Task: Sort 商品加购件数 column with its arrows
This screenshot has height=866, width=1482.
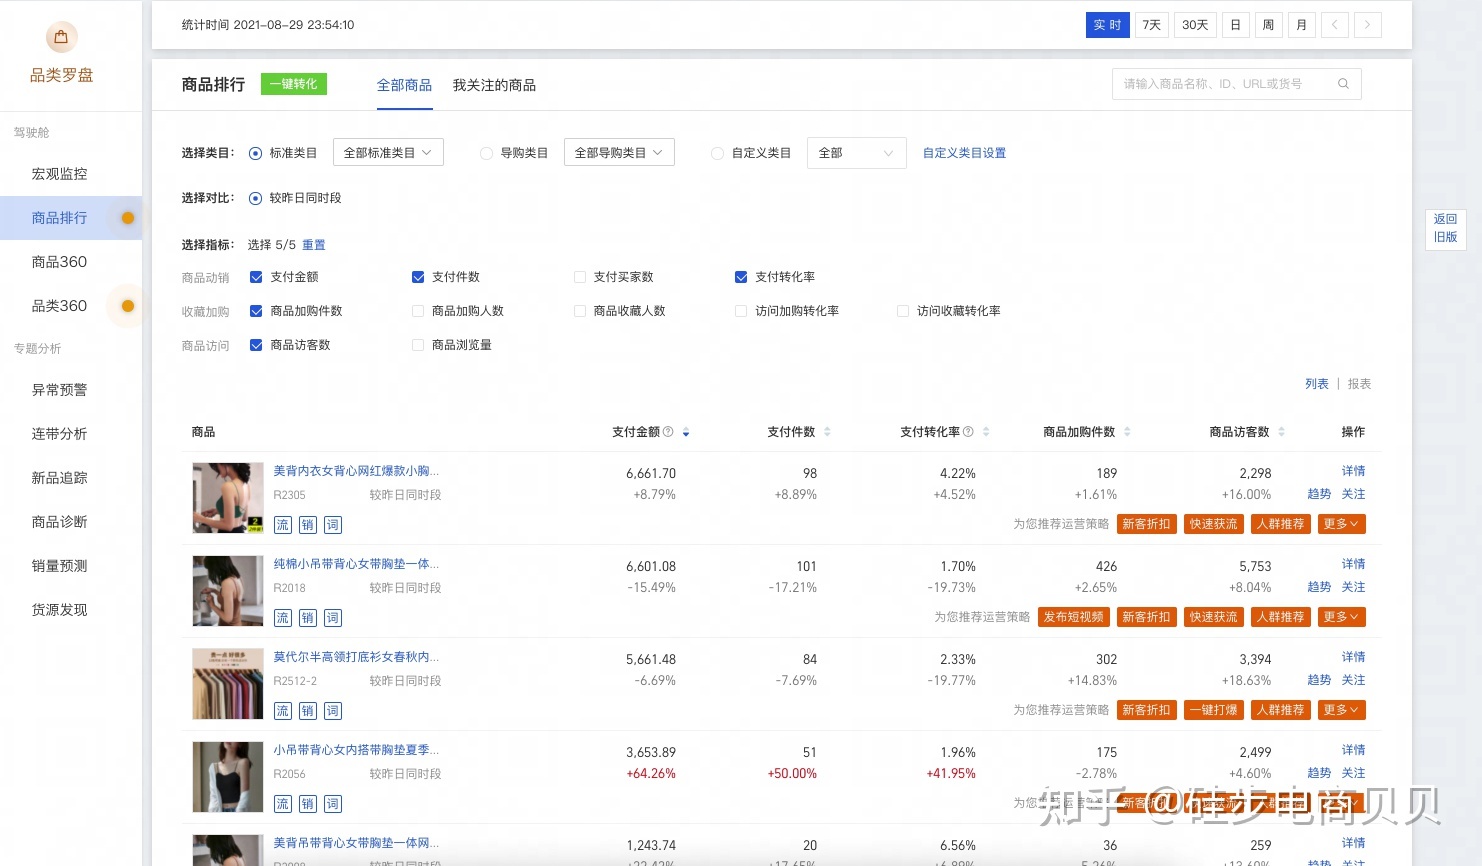Action: (x=1127, y=432)
